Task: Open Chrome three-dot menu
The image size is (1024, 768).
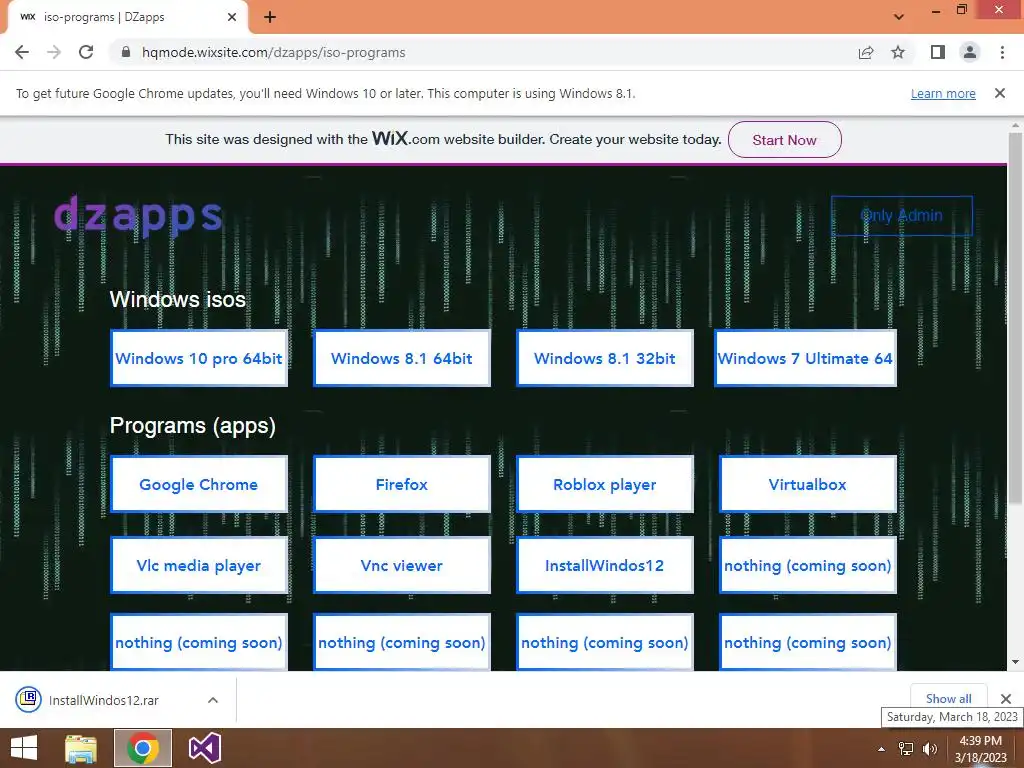Action: (1002, 52)
